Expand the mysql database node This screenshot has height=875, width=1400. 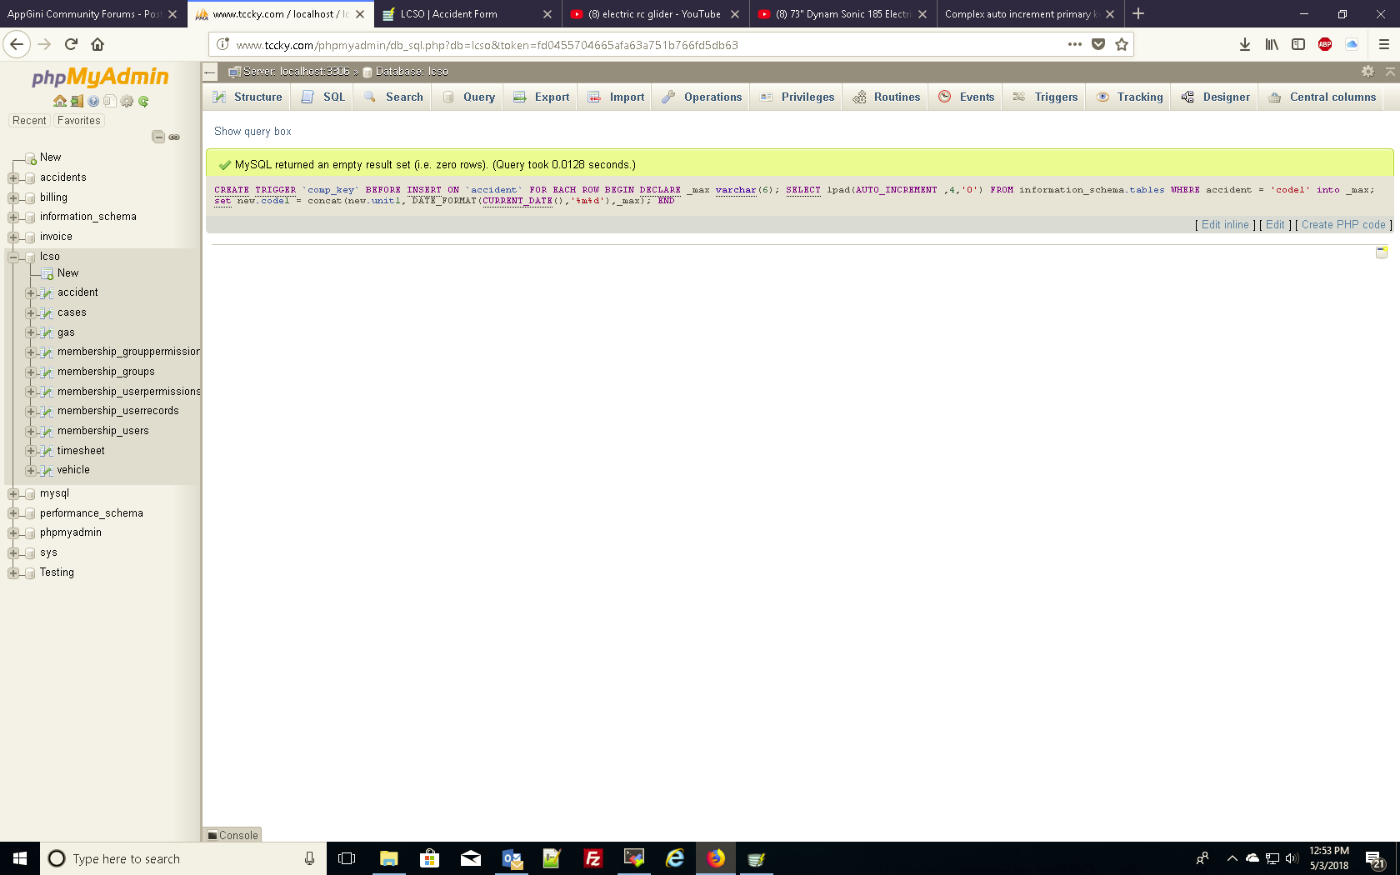13,494
